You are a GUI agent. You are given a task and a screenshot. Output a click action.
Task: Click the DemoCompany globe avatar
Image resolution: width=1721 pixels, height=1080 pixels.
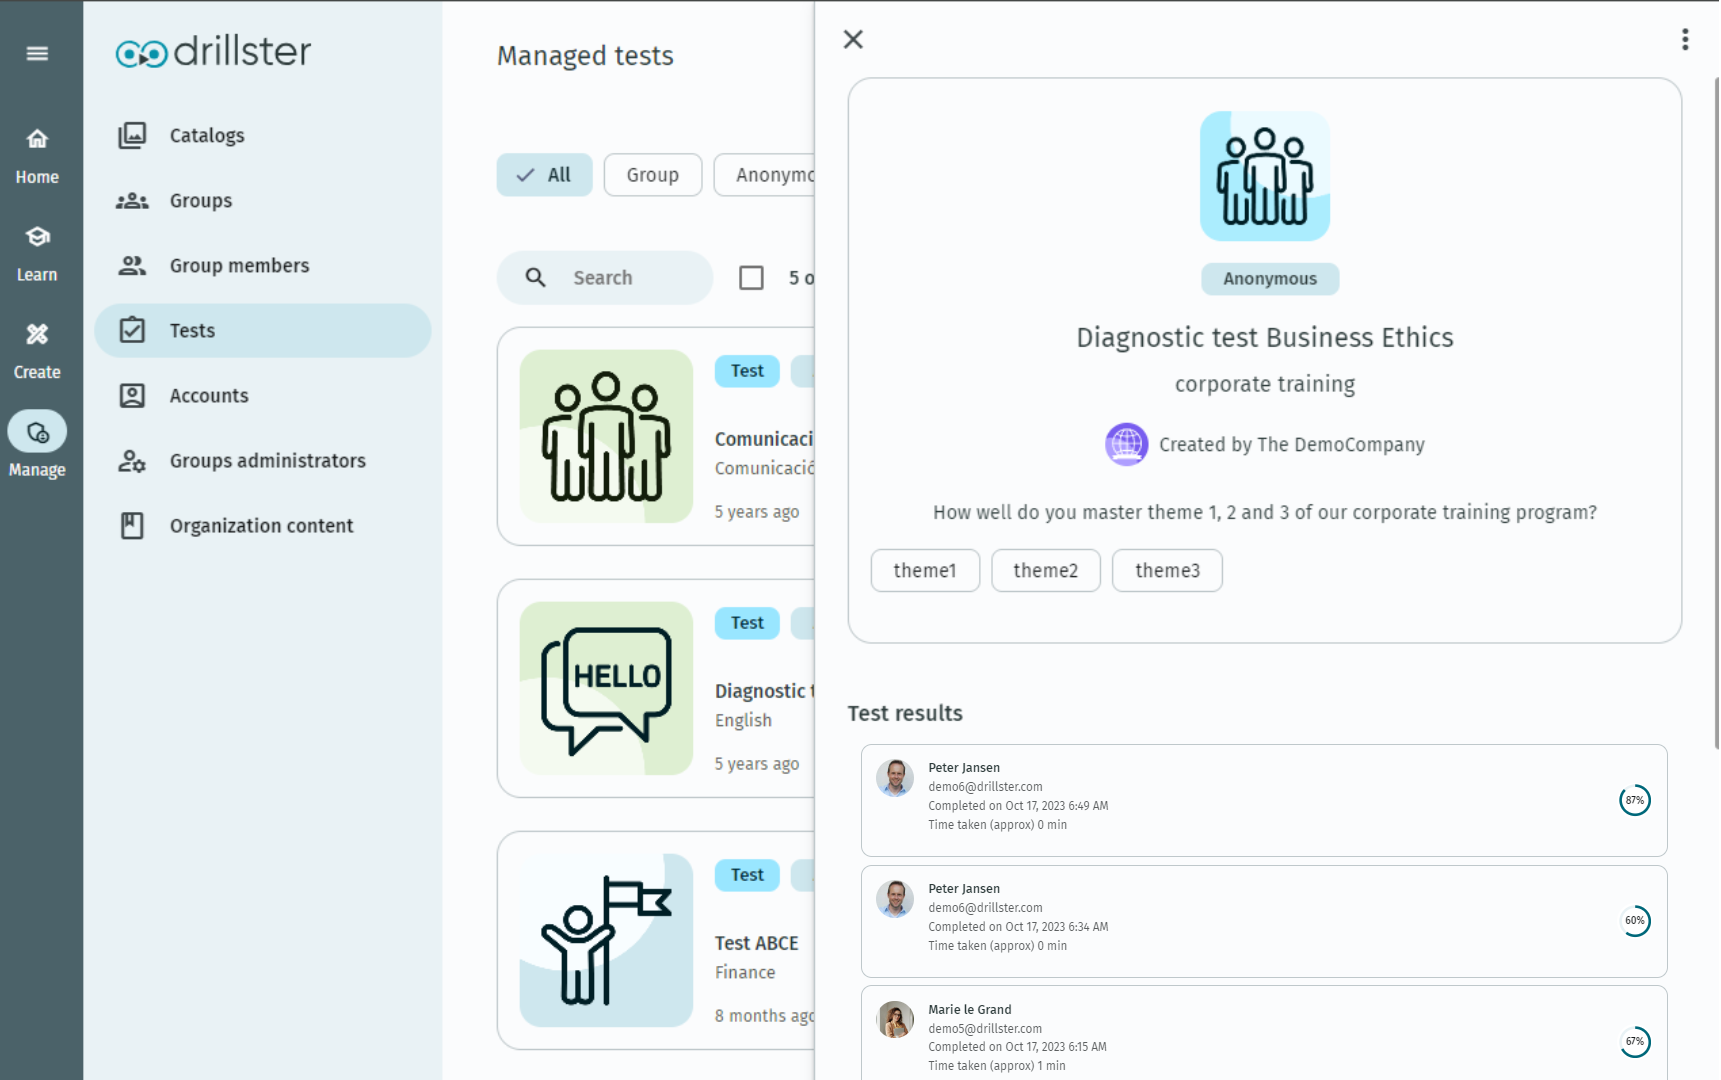click(x=1127, y=444)
